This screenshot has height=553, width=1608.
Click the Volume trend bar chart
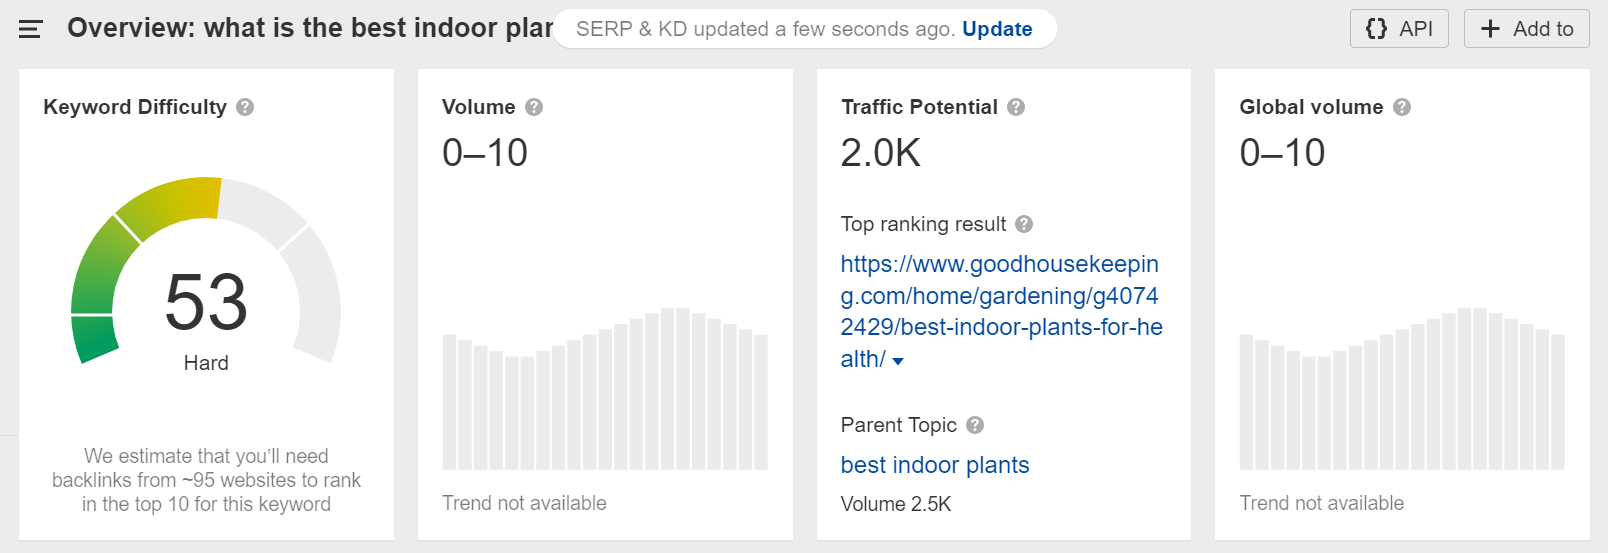coord(605,389)
